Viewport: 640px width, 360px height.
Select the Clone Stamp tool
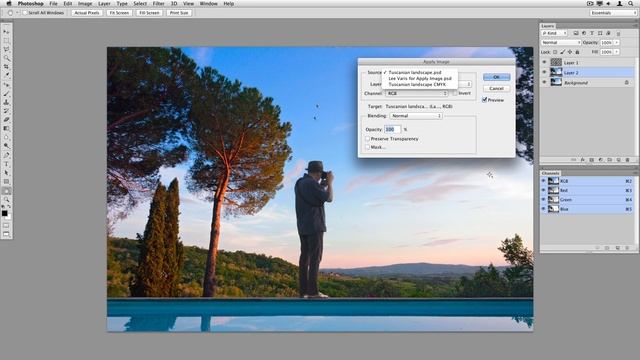(x=7, y=102)
